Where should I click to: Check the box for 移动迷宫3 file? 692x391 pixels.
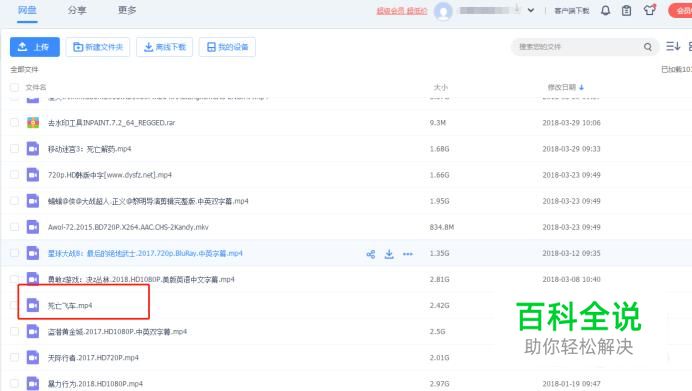point(14,148)
